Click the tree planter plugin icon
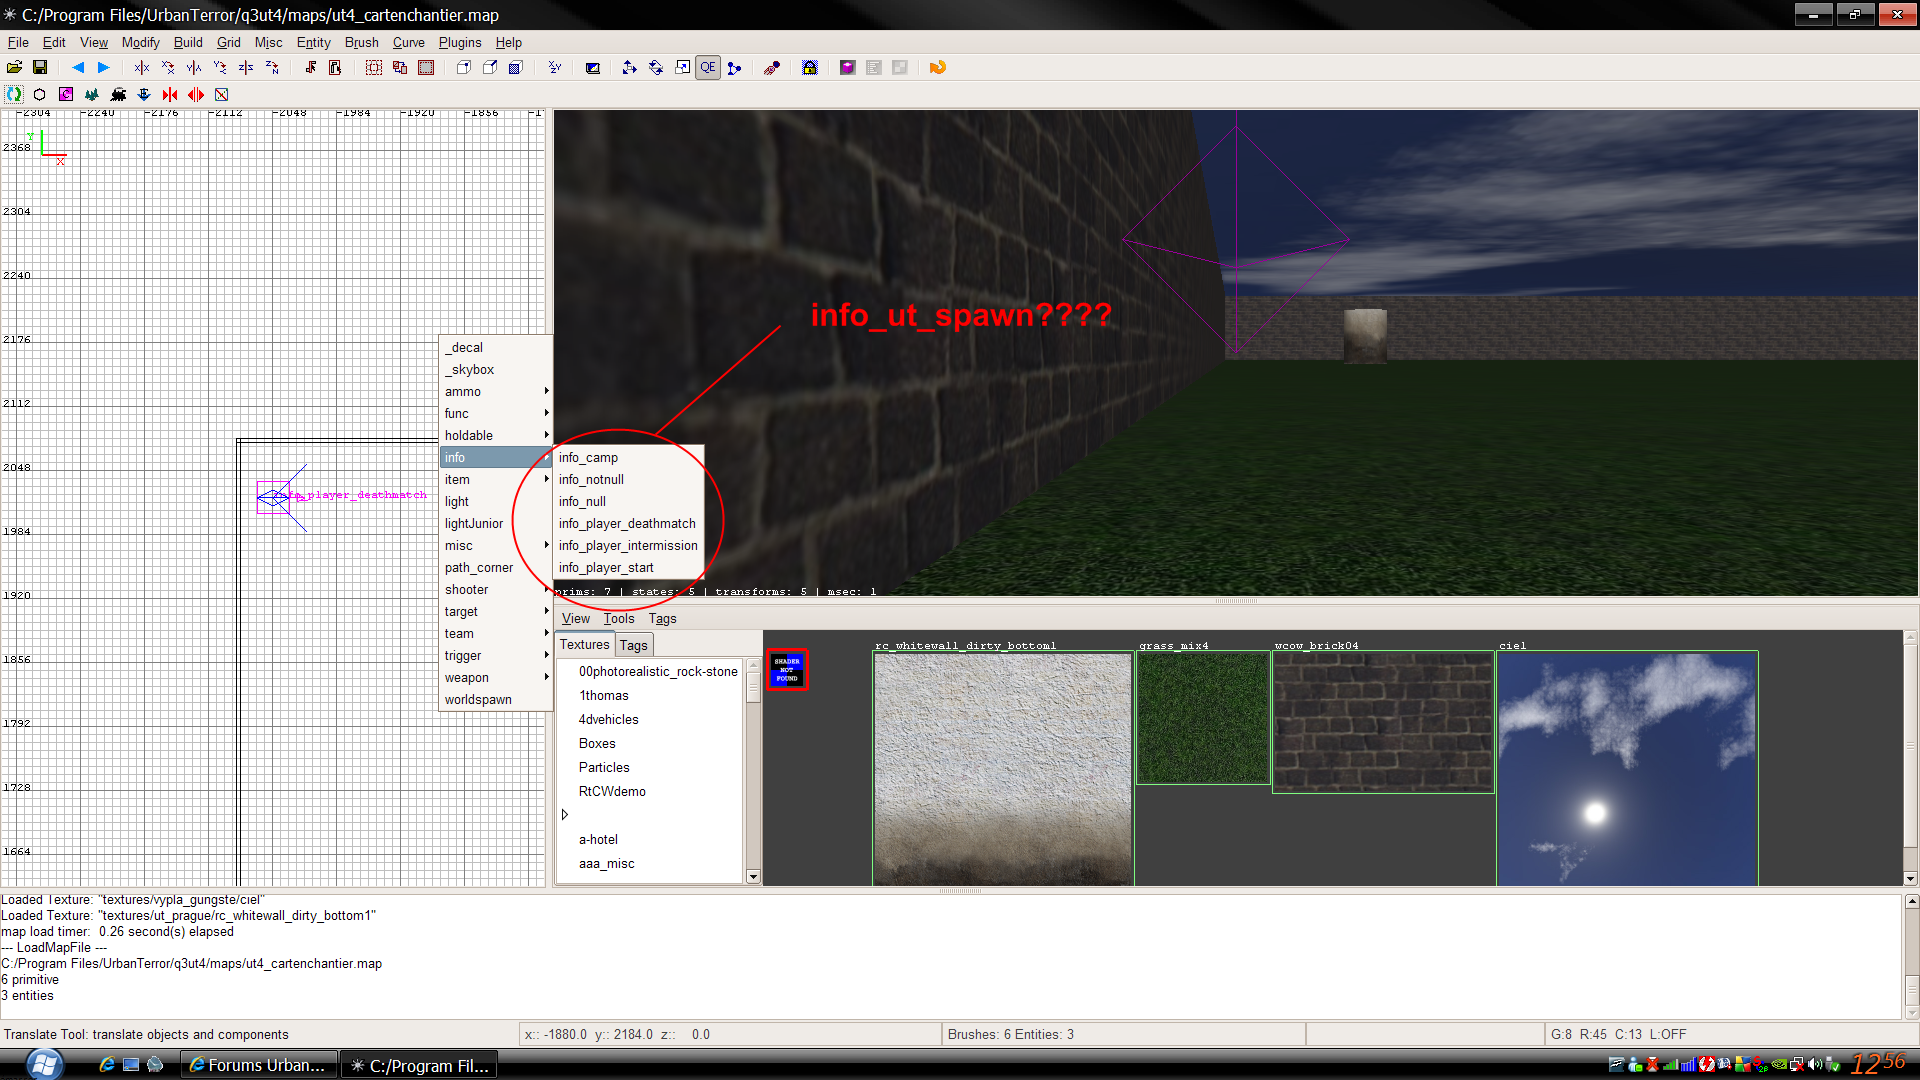 pyautogui.click(x=92, y=94)
